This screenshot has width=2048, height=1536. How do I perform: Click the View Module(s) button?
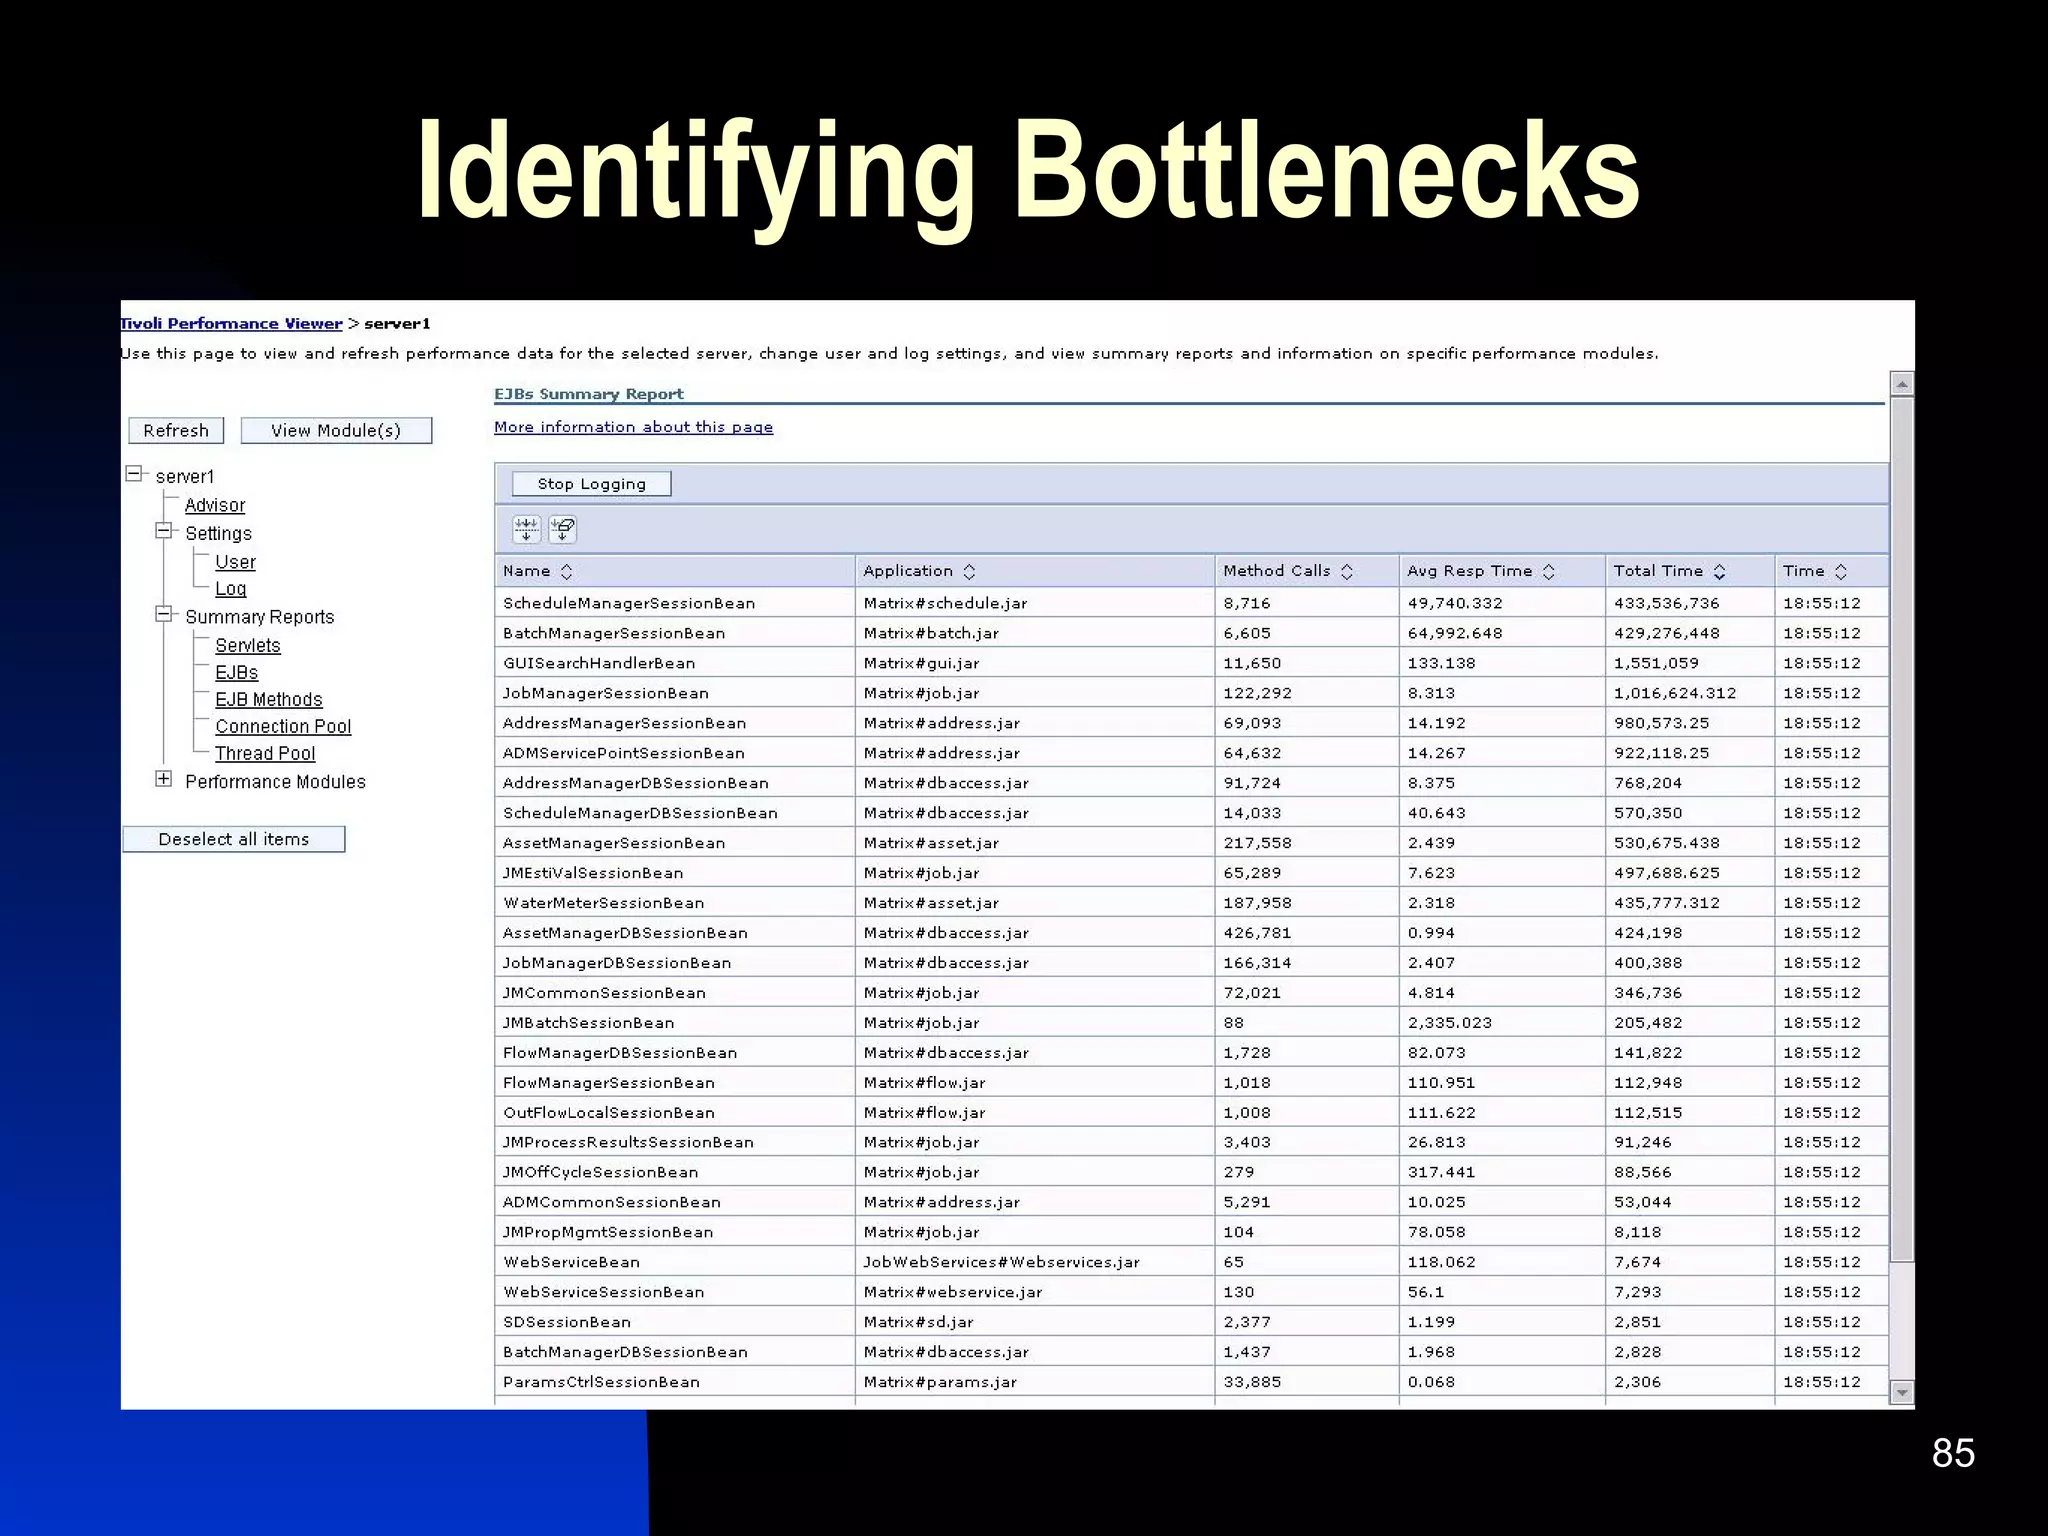[336, 430]
